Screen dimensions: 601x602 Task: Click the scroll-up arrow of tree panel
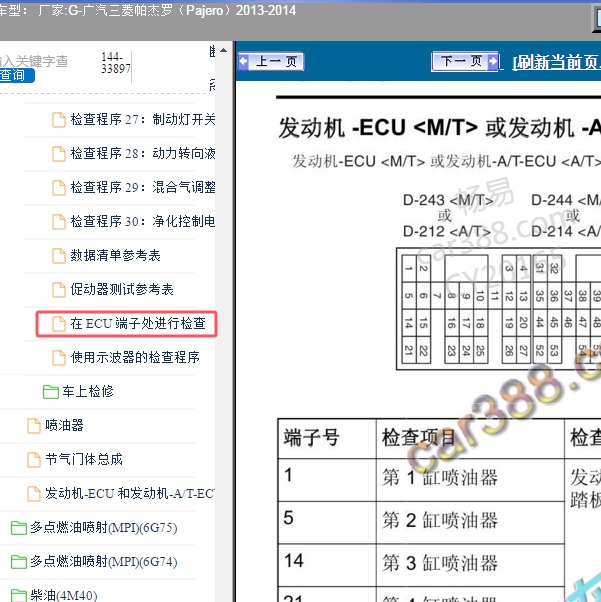click(224, 50)
